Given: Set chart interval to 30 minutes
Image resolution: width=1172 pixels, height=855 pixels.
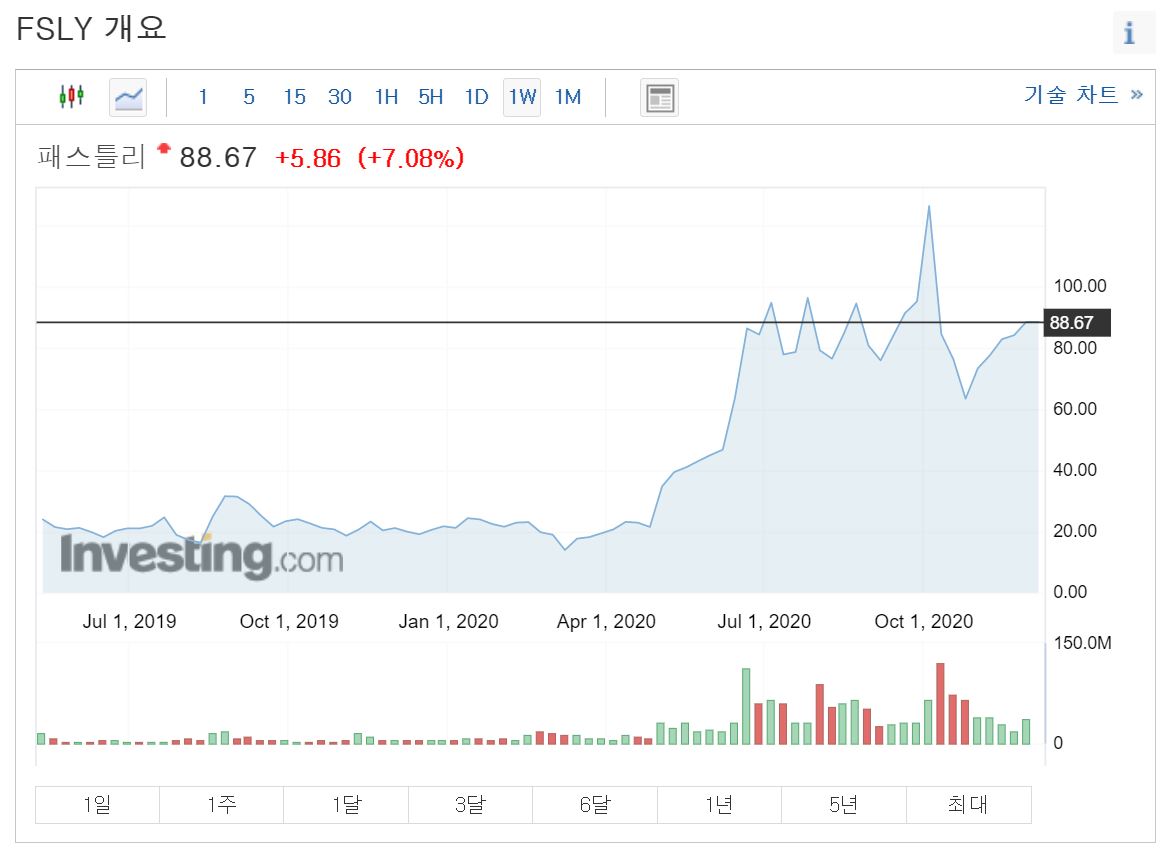Looking at the screenshot, I should click(x=339, y=97).
